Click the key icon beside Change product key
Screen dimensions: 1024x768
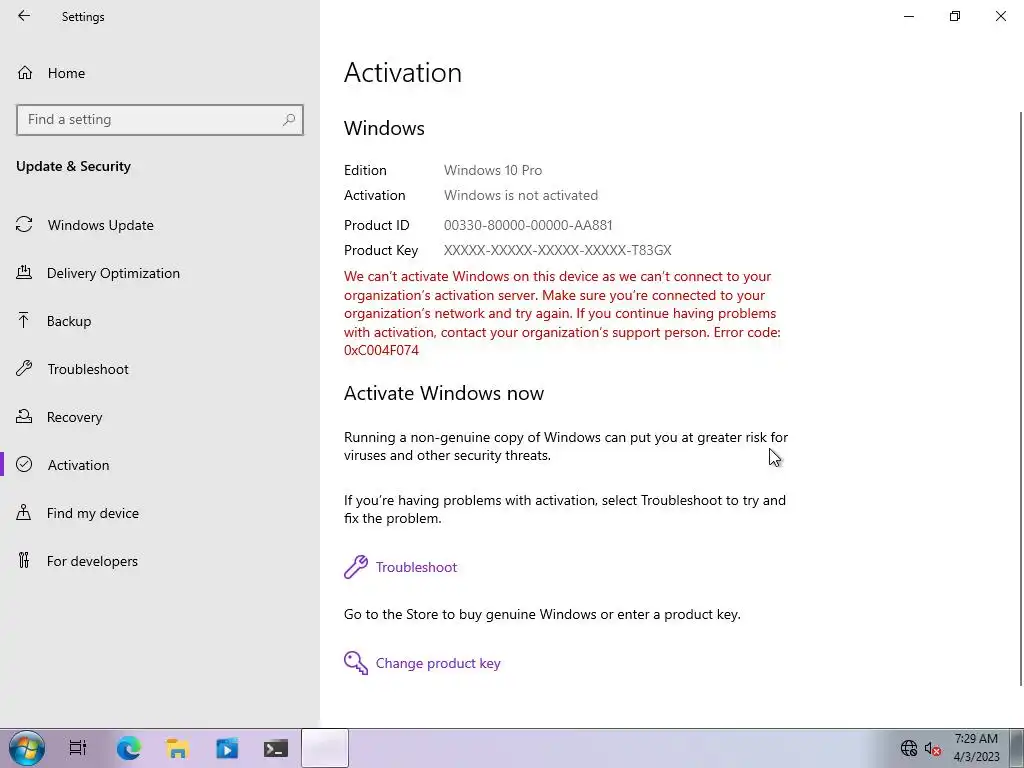coord(356,663)
